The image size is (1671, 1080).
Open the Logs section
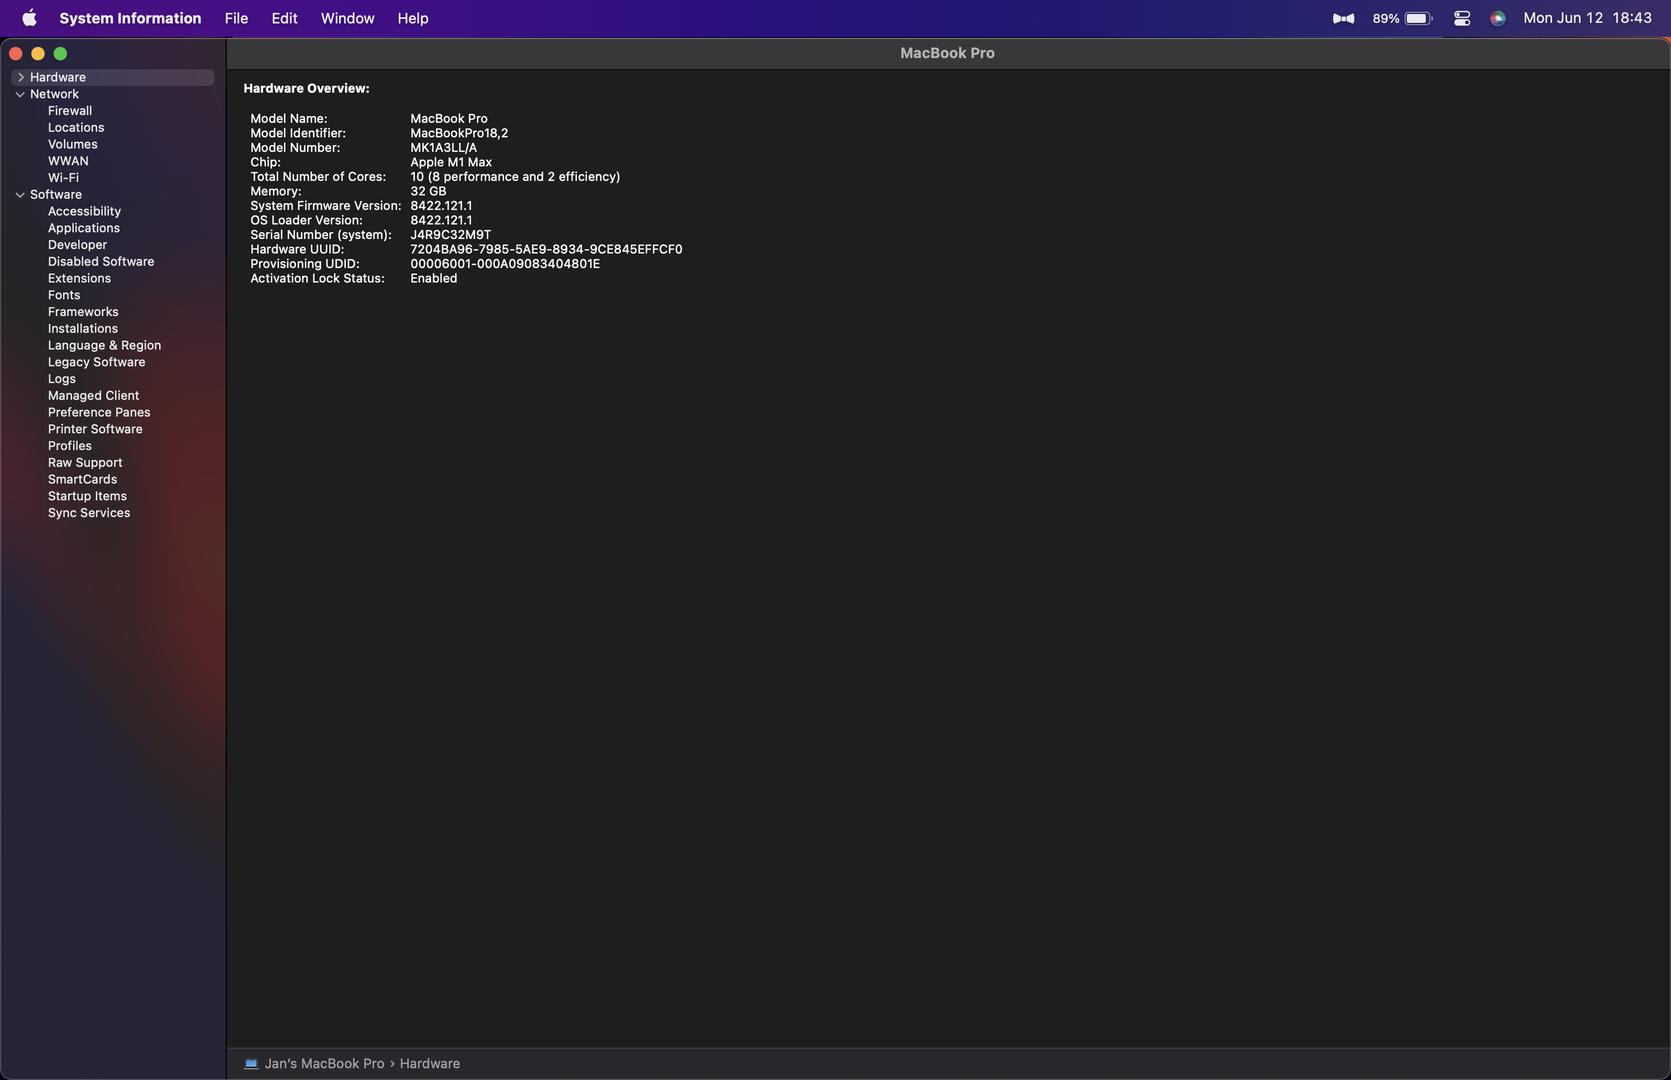pyautogui.click(x=62, y=379)
